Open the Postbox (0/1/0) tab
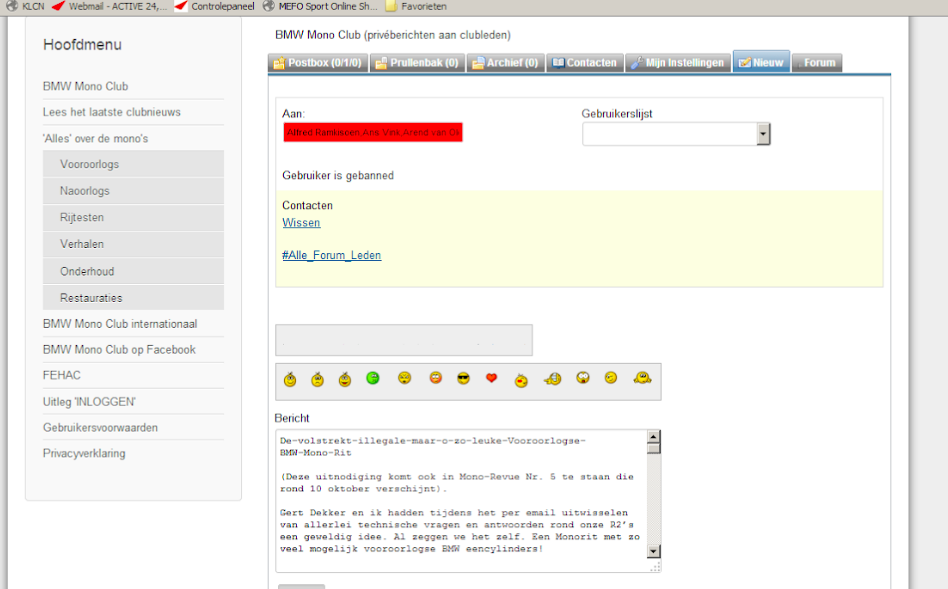 [317, 63]
